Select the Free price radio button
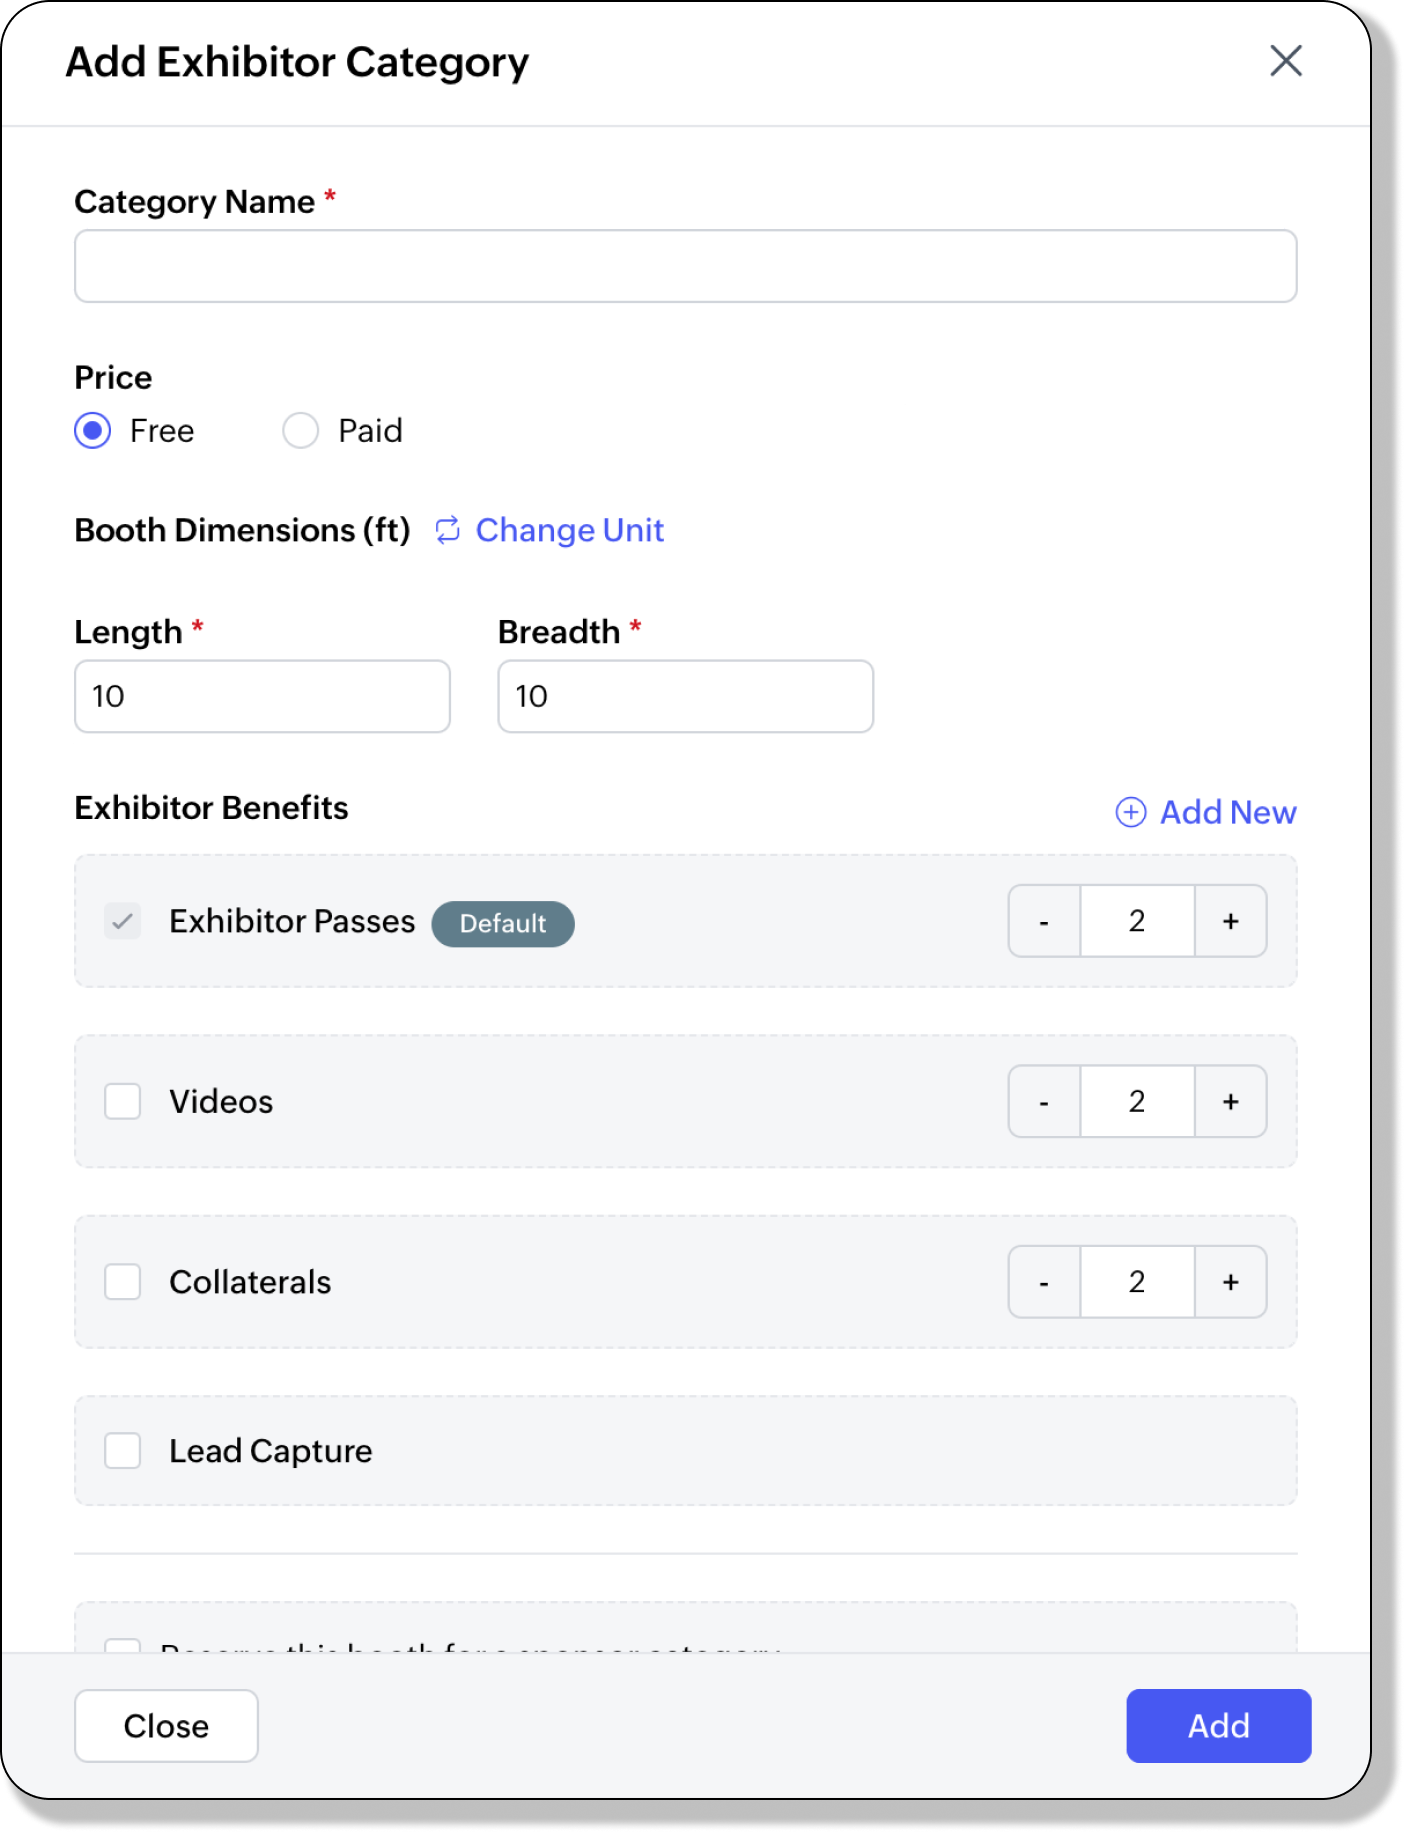 pos(93,431)
